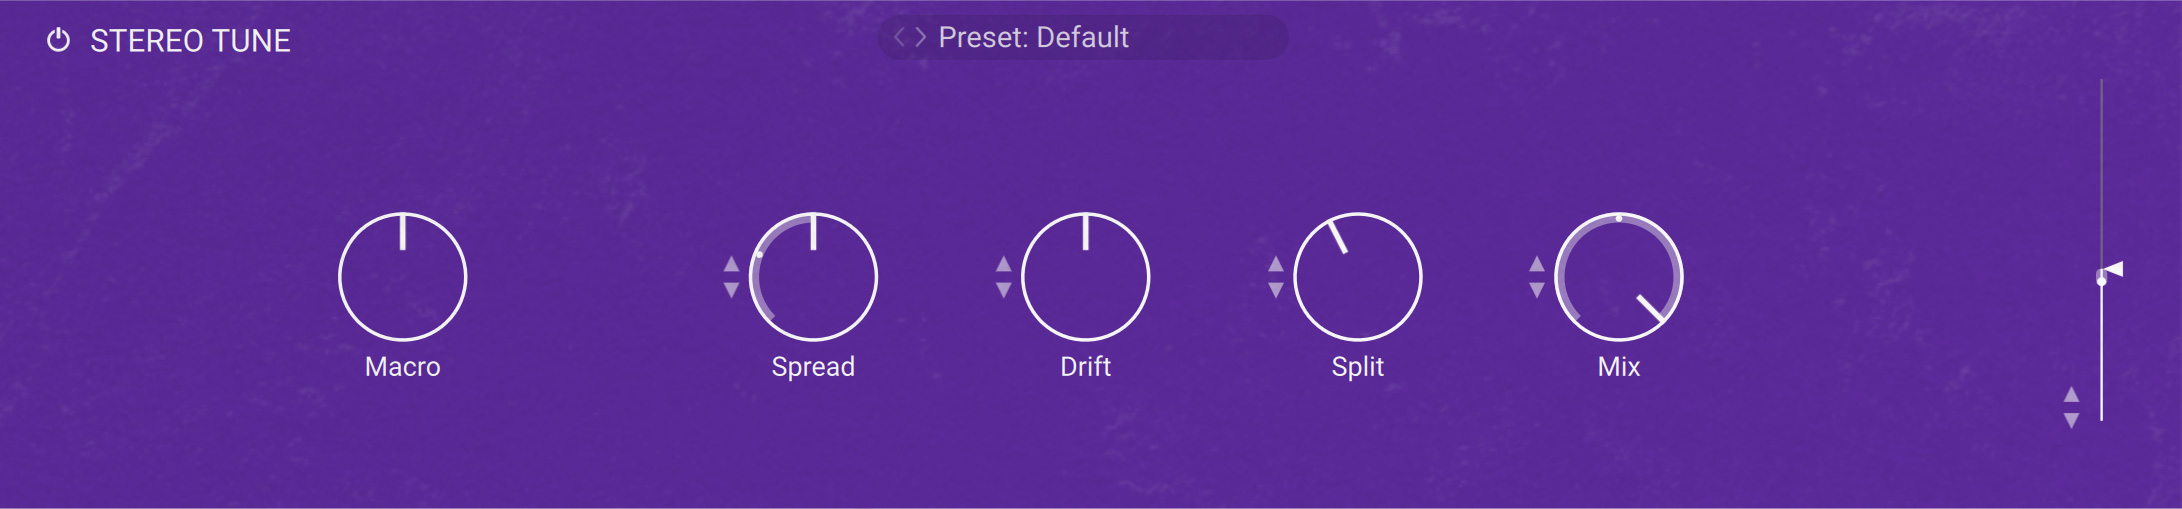Open the Preset: Default selector
Screen dimensions: 2182x509
click(1034, 38)
